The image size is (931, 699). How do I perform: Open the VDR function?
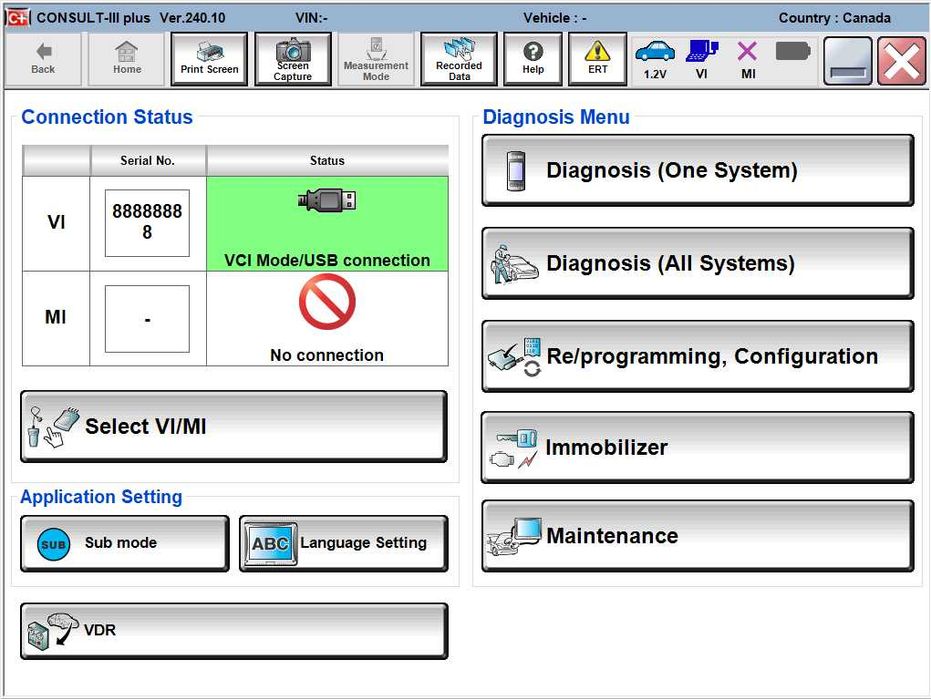click(234, 631)
